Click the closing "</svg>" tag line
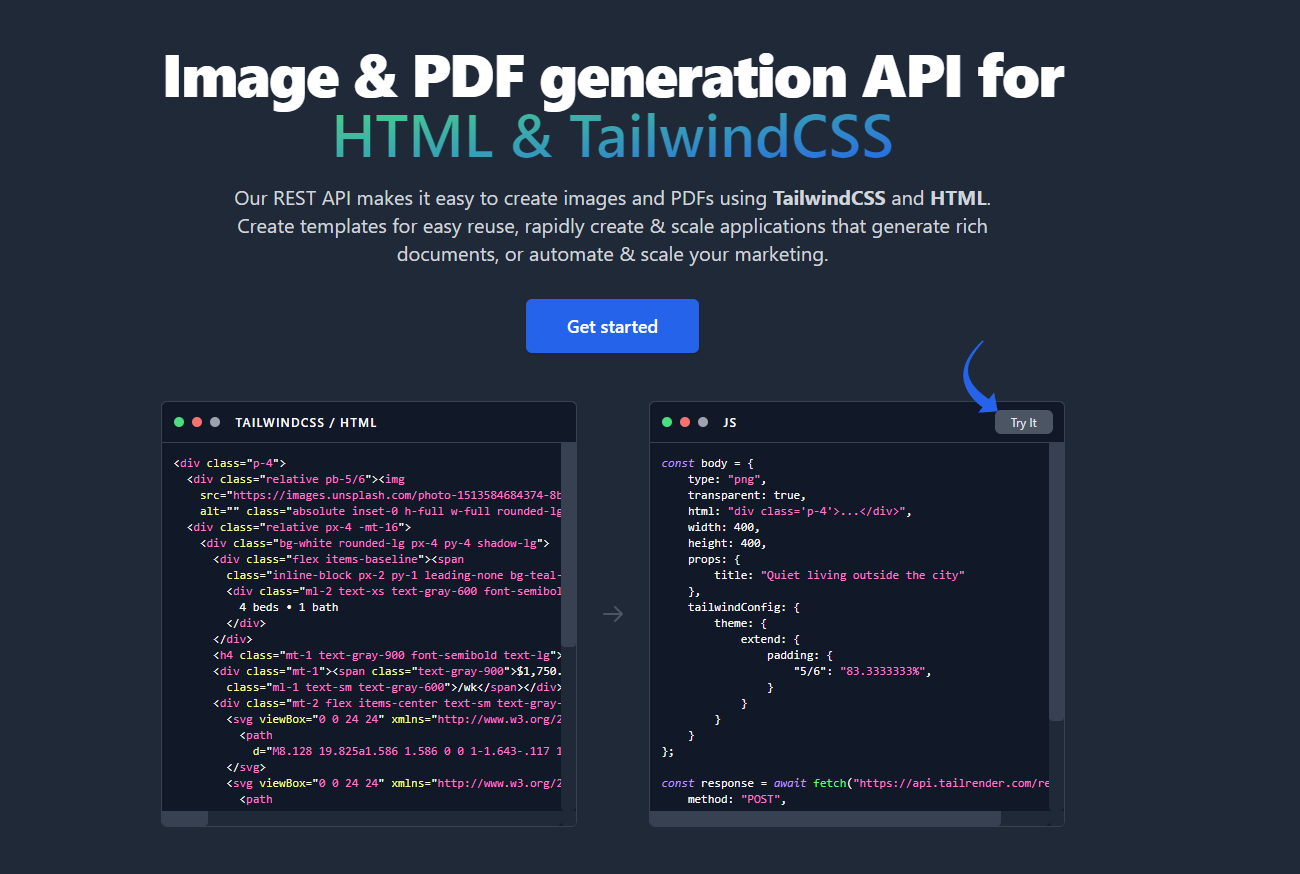Viewport: 1300px width, 874px height. pyautogui.click(x=246, y=767)
